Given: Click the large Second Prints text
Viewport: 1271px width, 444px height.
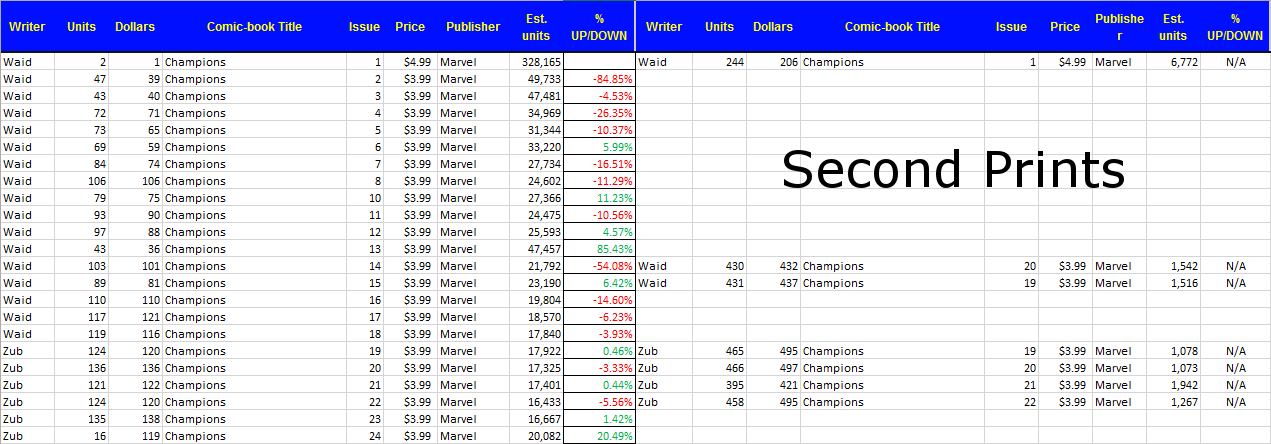Looking at the screenshot, I should tap(952, 170).
